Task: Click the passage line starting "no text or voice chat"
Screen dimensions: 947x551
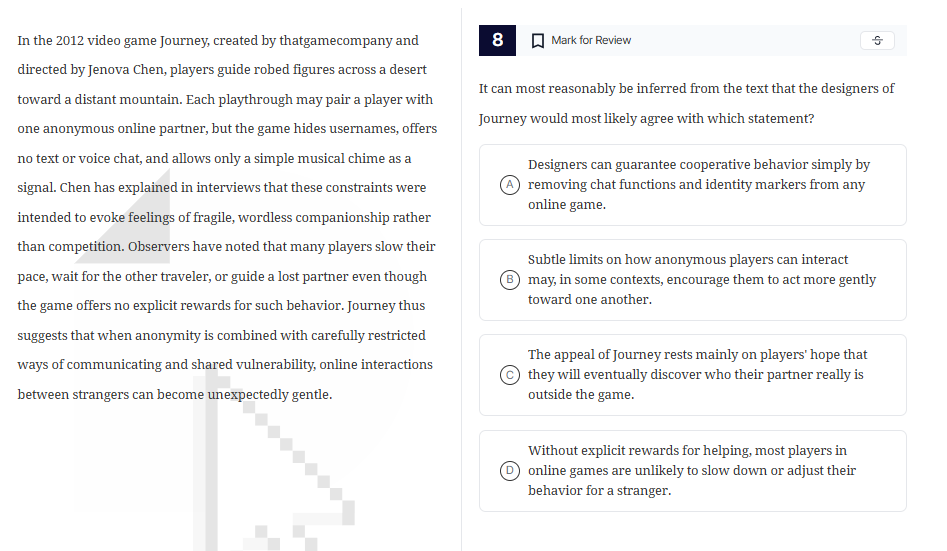Action: (x=214, y=158)
